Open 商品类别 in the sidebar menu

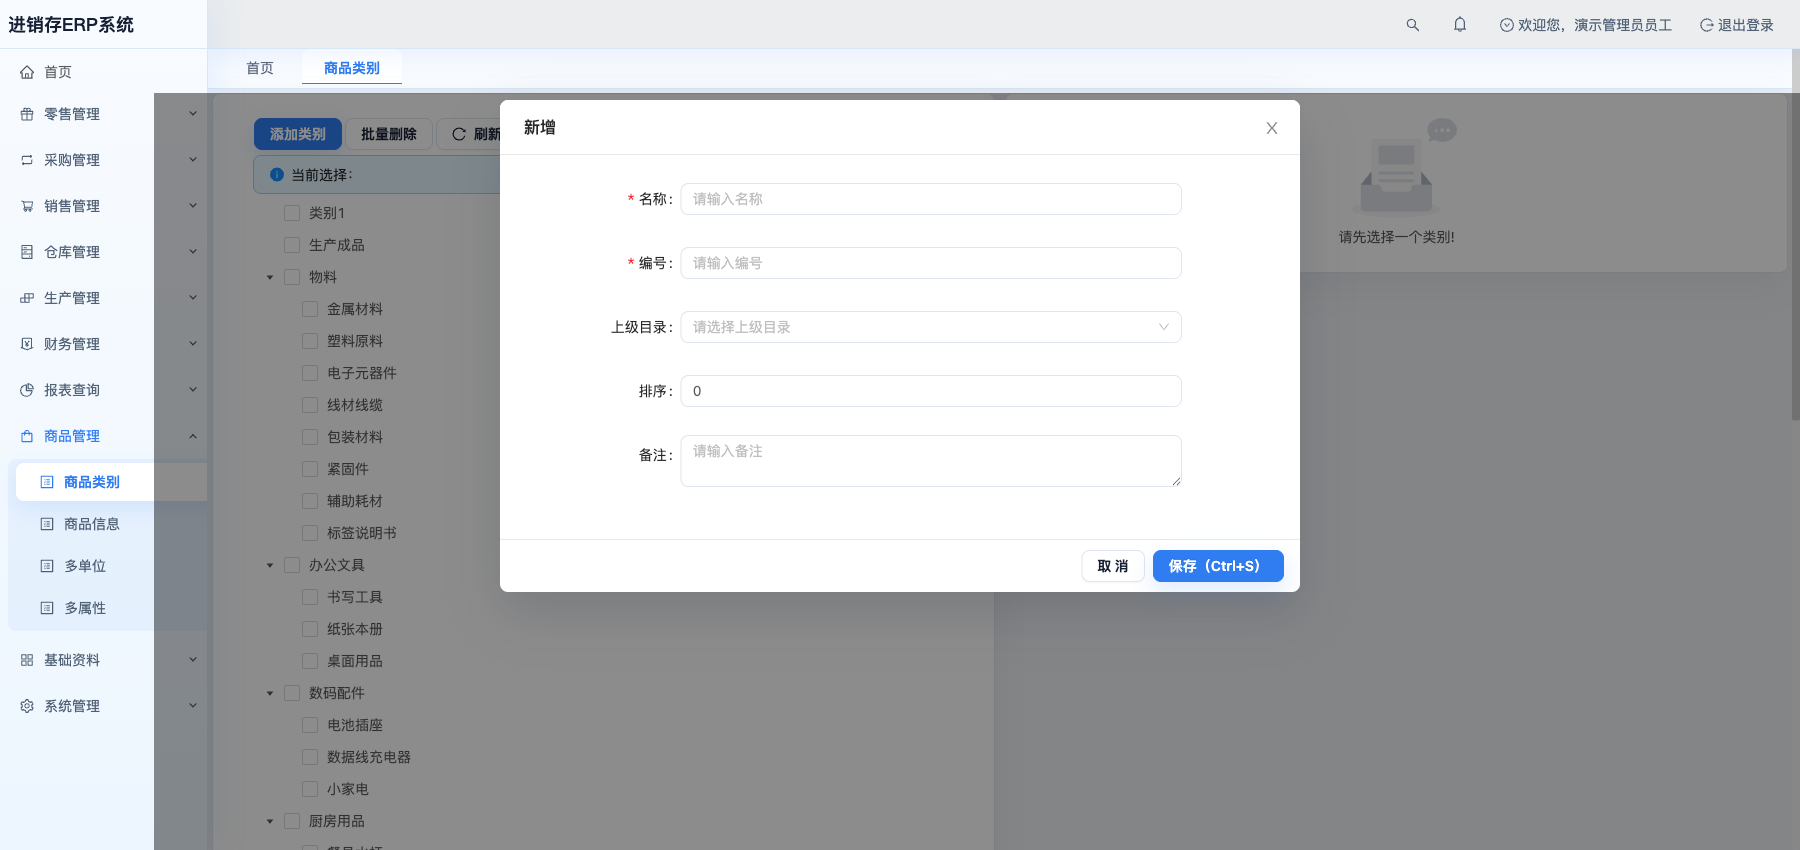click(x=111, y=482)
